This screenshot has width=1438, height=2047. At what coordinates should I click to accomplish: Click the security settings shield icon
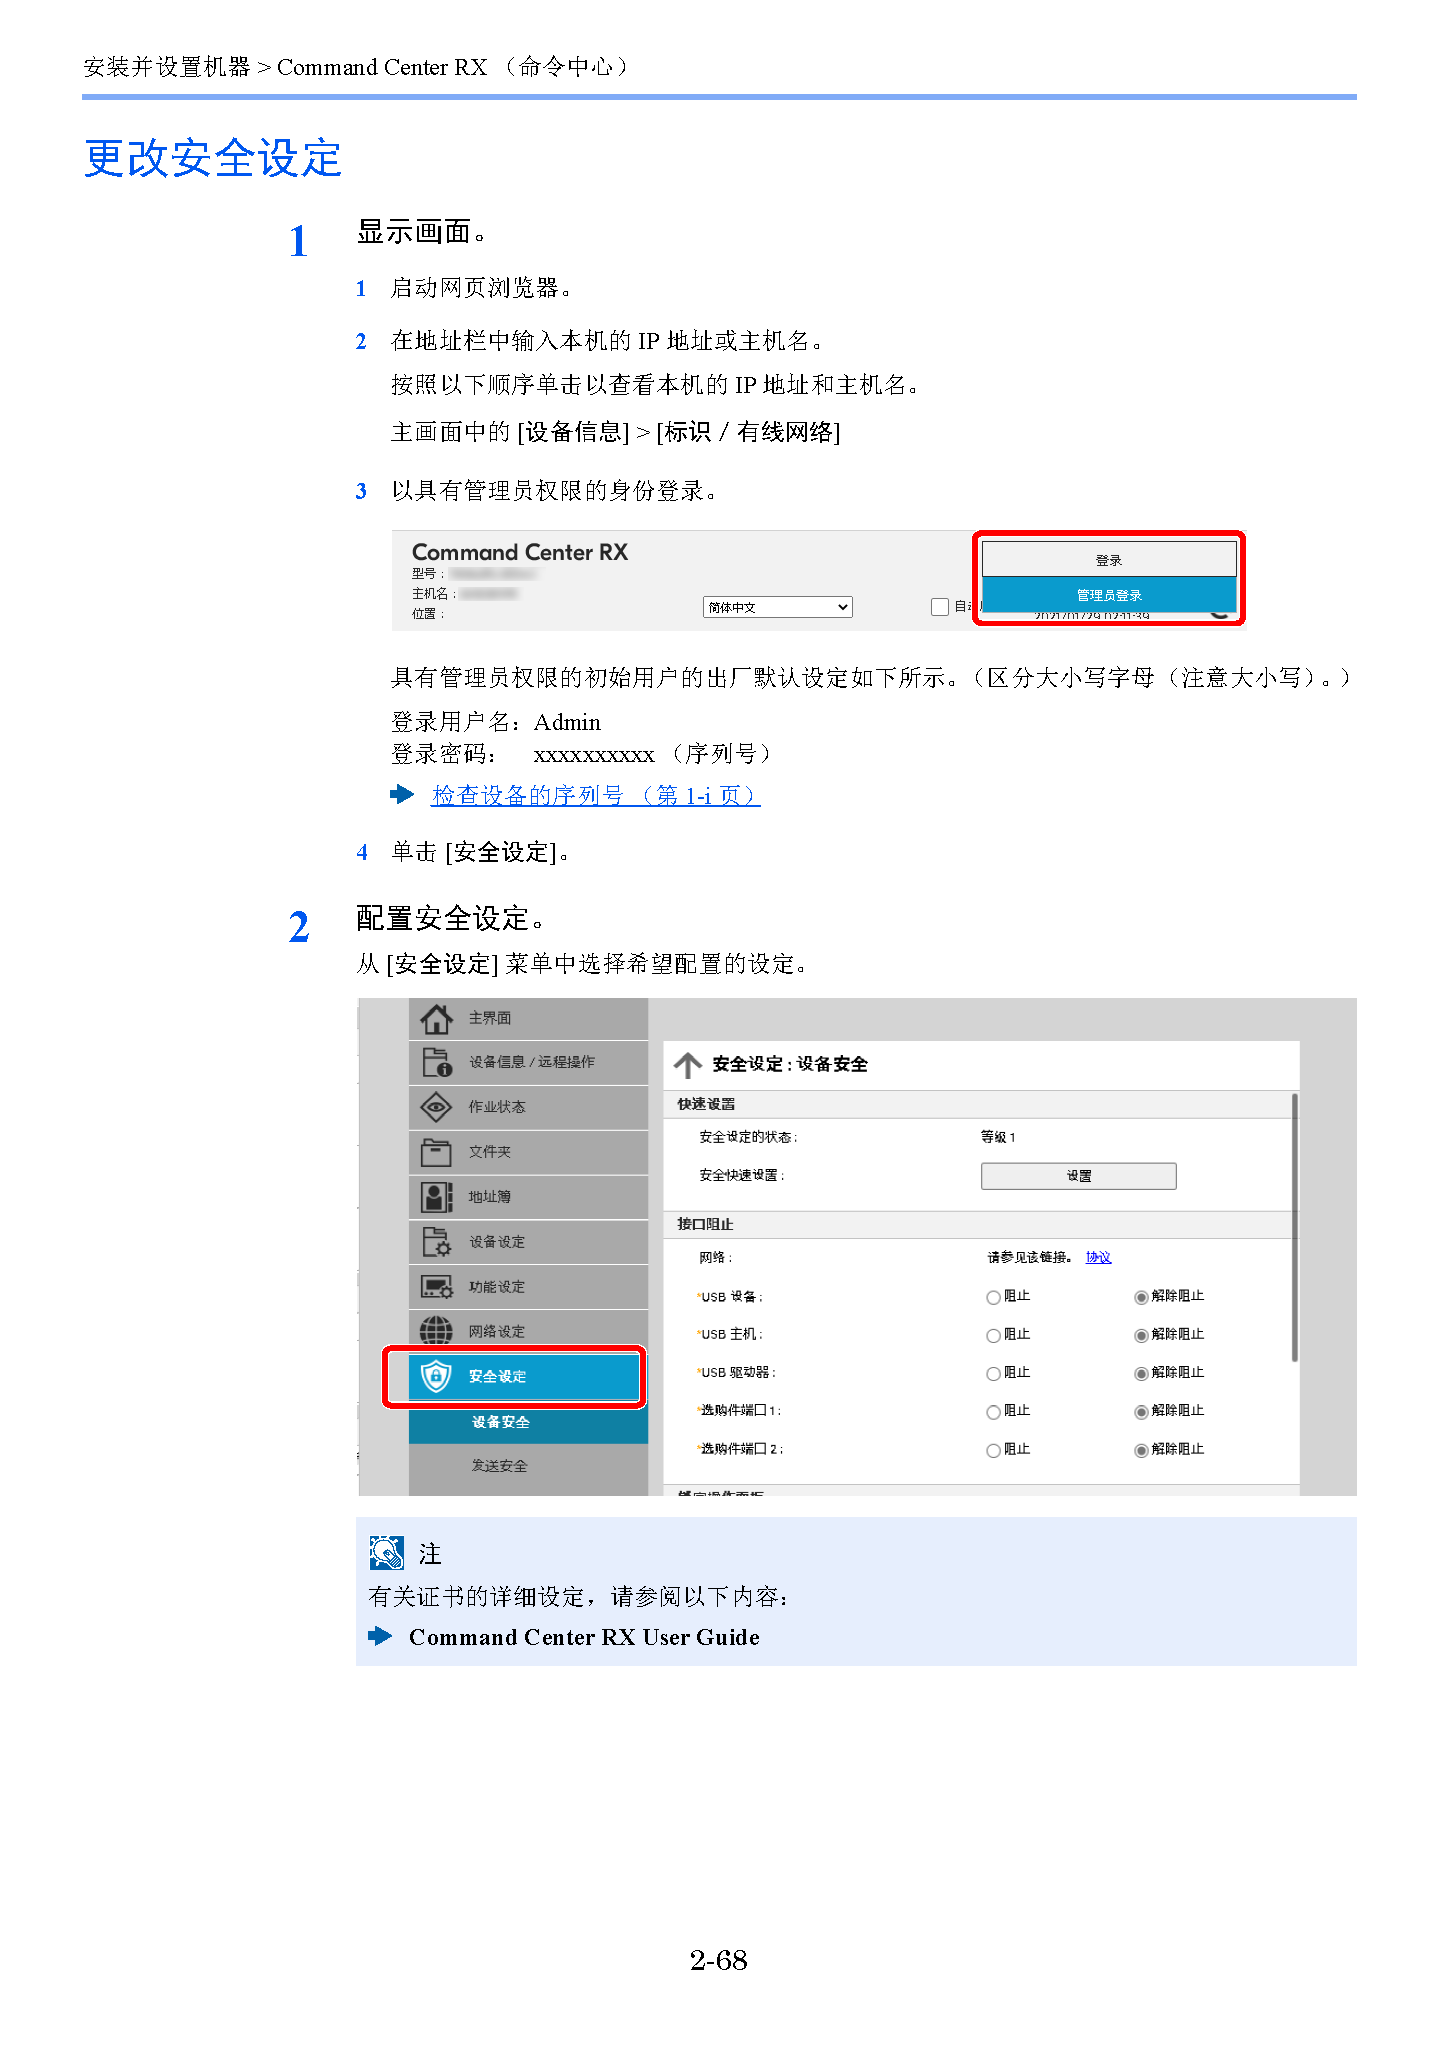pyautogui.click(x=436, y=1376)
